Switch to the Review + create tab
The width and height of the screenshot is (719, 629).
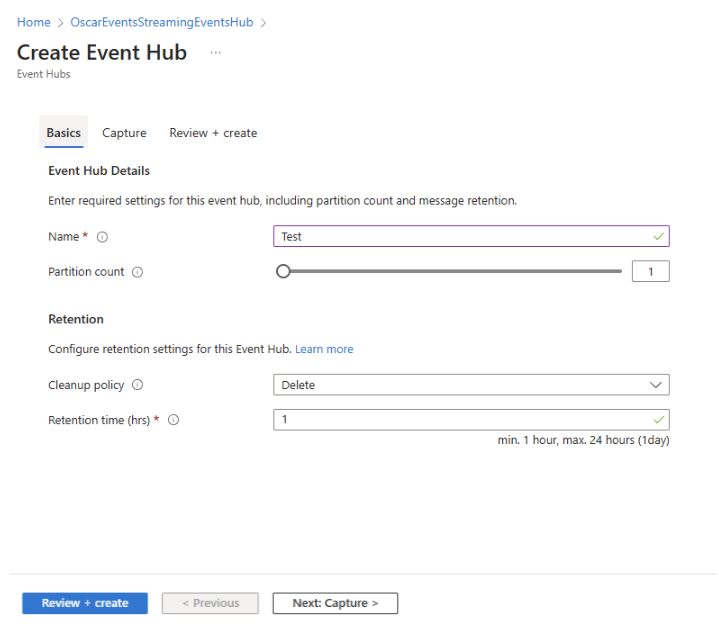coord(213,133)
